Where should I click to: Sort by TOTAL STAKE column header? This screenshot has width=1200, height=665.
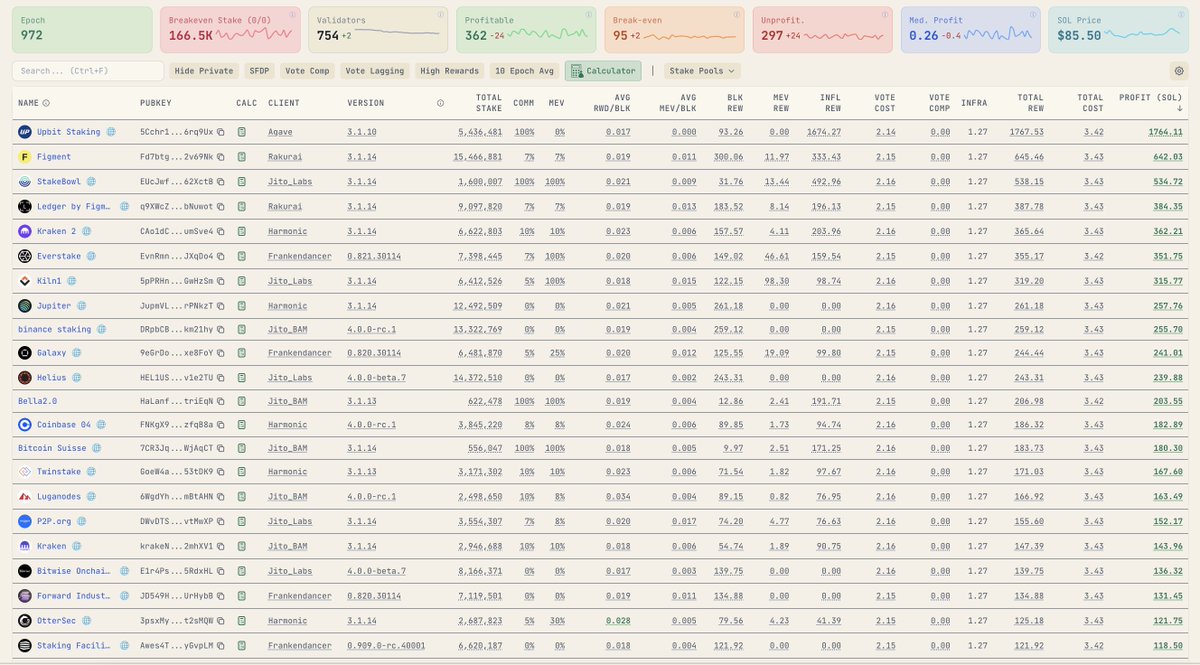[x=489, y=103]
